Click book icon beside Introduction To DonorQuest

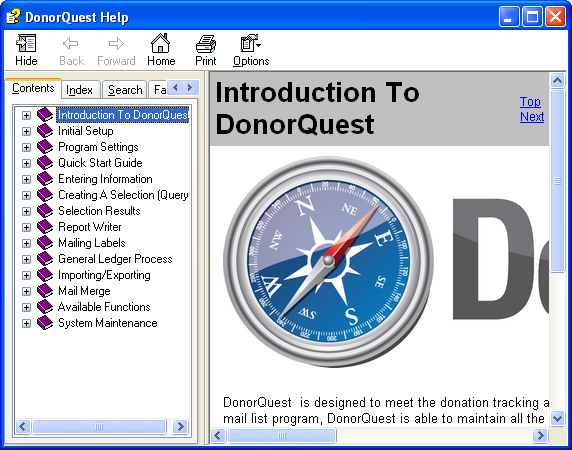[x=45, y=115]
